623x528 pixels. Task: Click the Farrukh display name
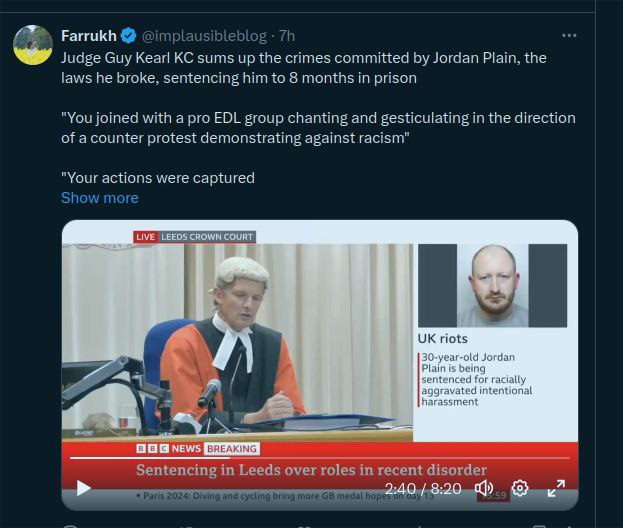[89, 36]
